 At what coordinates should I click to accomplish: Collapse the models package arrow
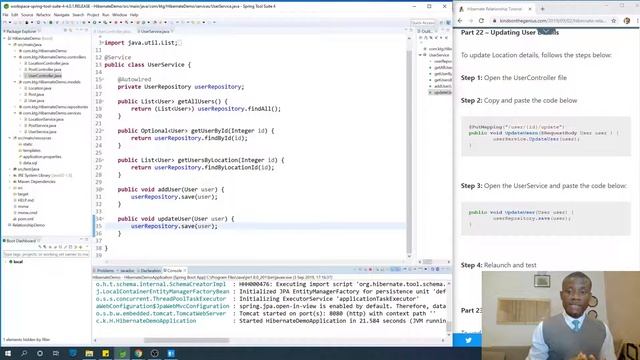(x=15, y=82)
